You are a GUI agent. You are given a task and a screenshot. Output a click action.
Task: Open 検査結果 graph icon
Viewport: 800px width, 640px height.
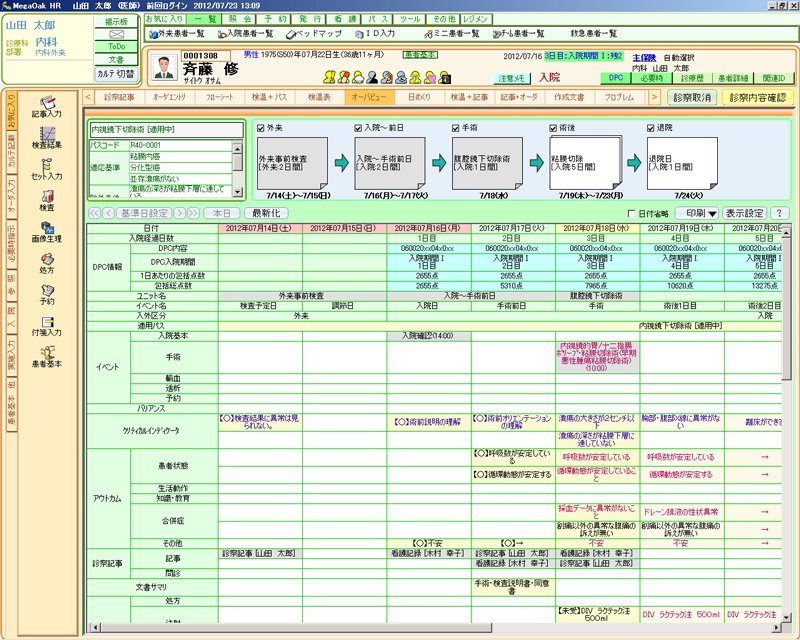pos(46,137)
